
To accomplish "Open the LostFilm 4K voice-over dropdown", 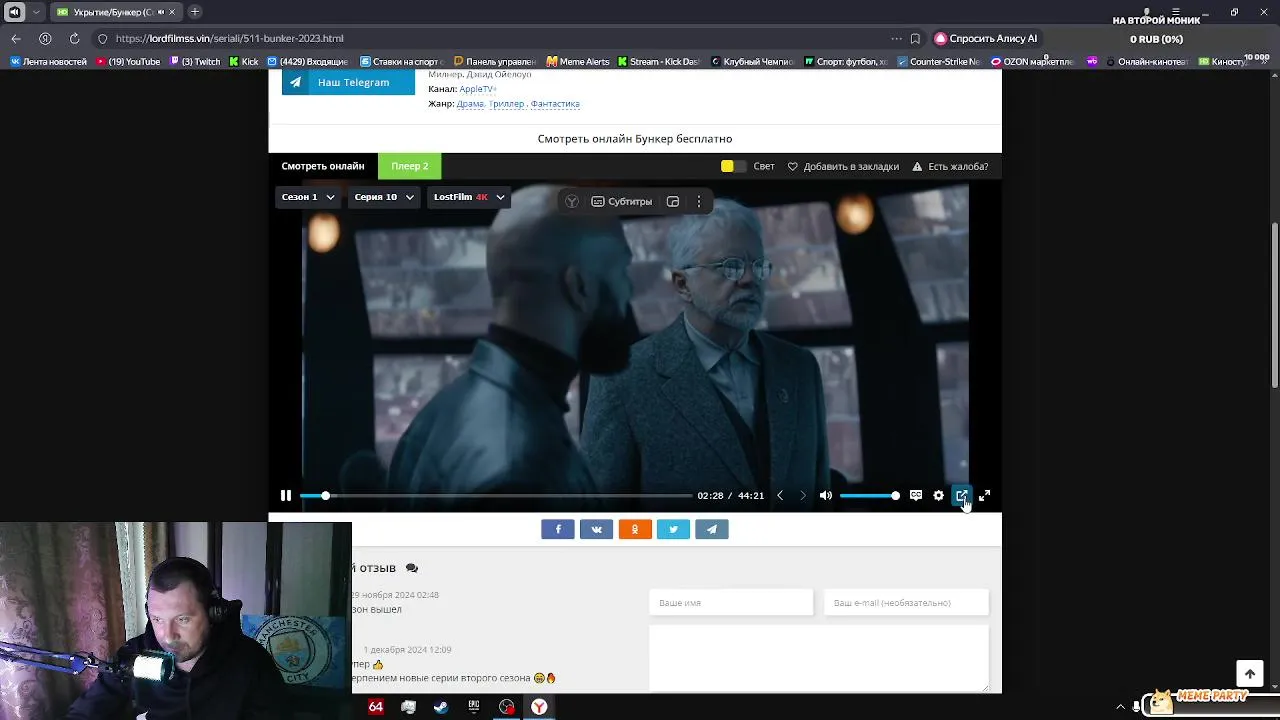I will 469,197.
